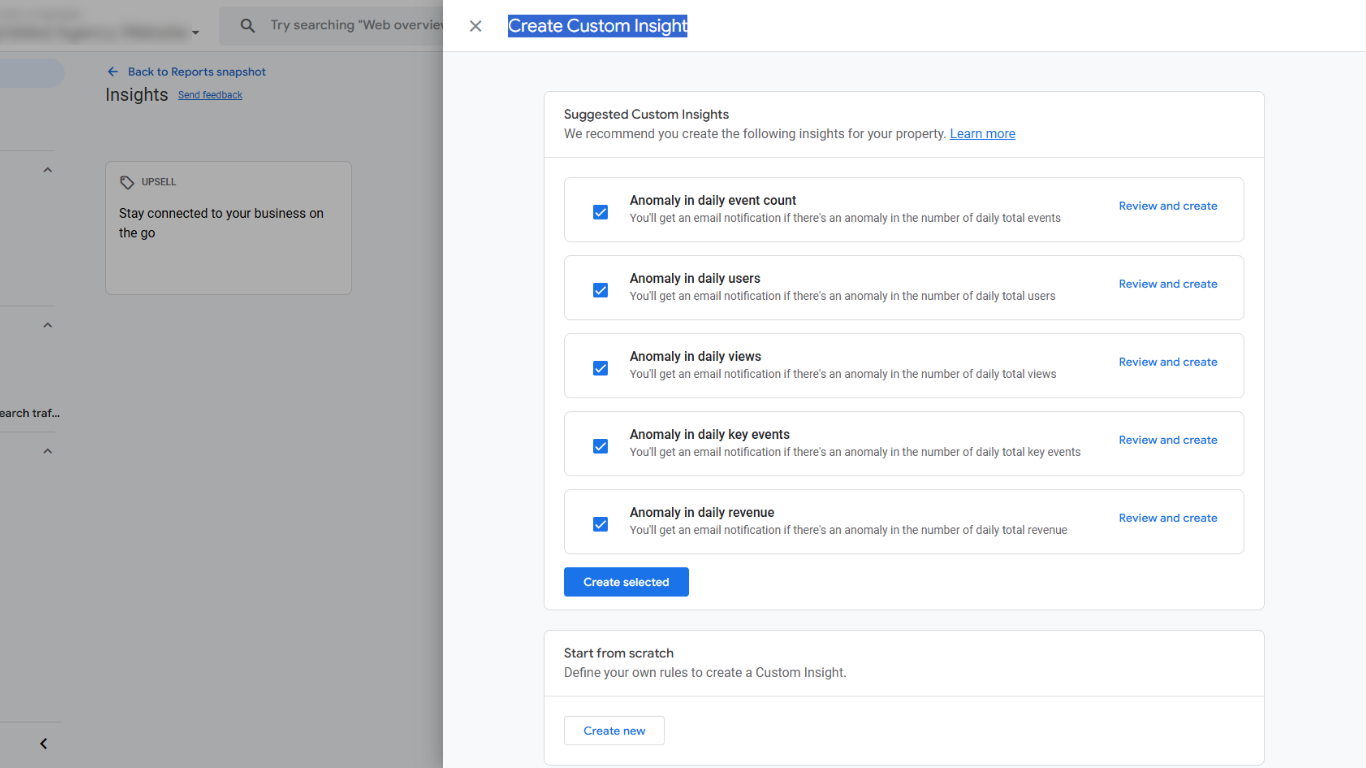This screenshot has height=768, width=1366.
Task: Uncheck Anomaly in daily event count
Action: click(x=600, y=212)
